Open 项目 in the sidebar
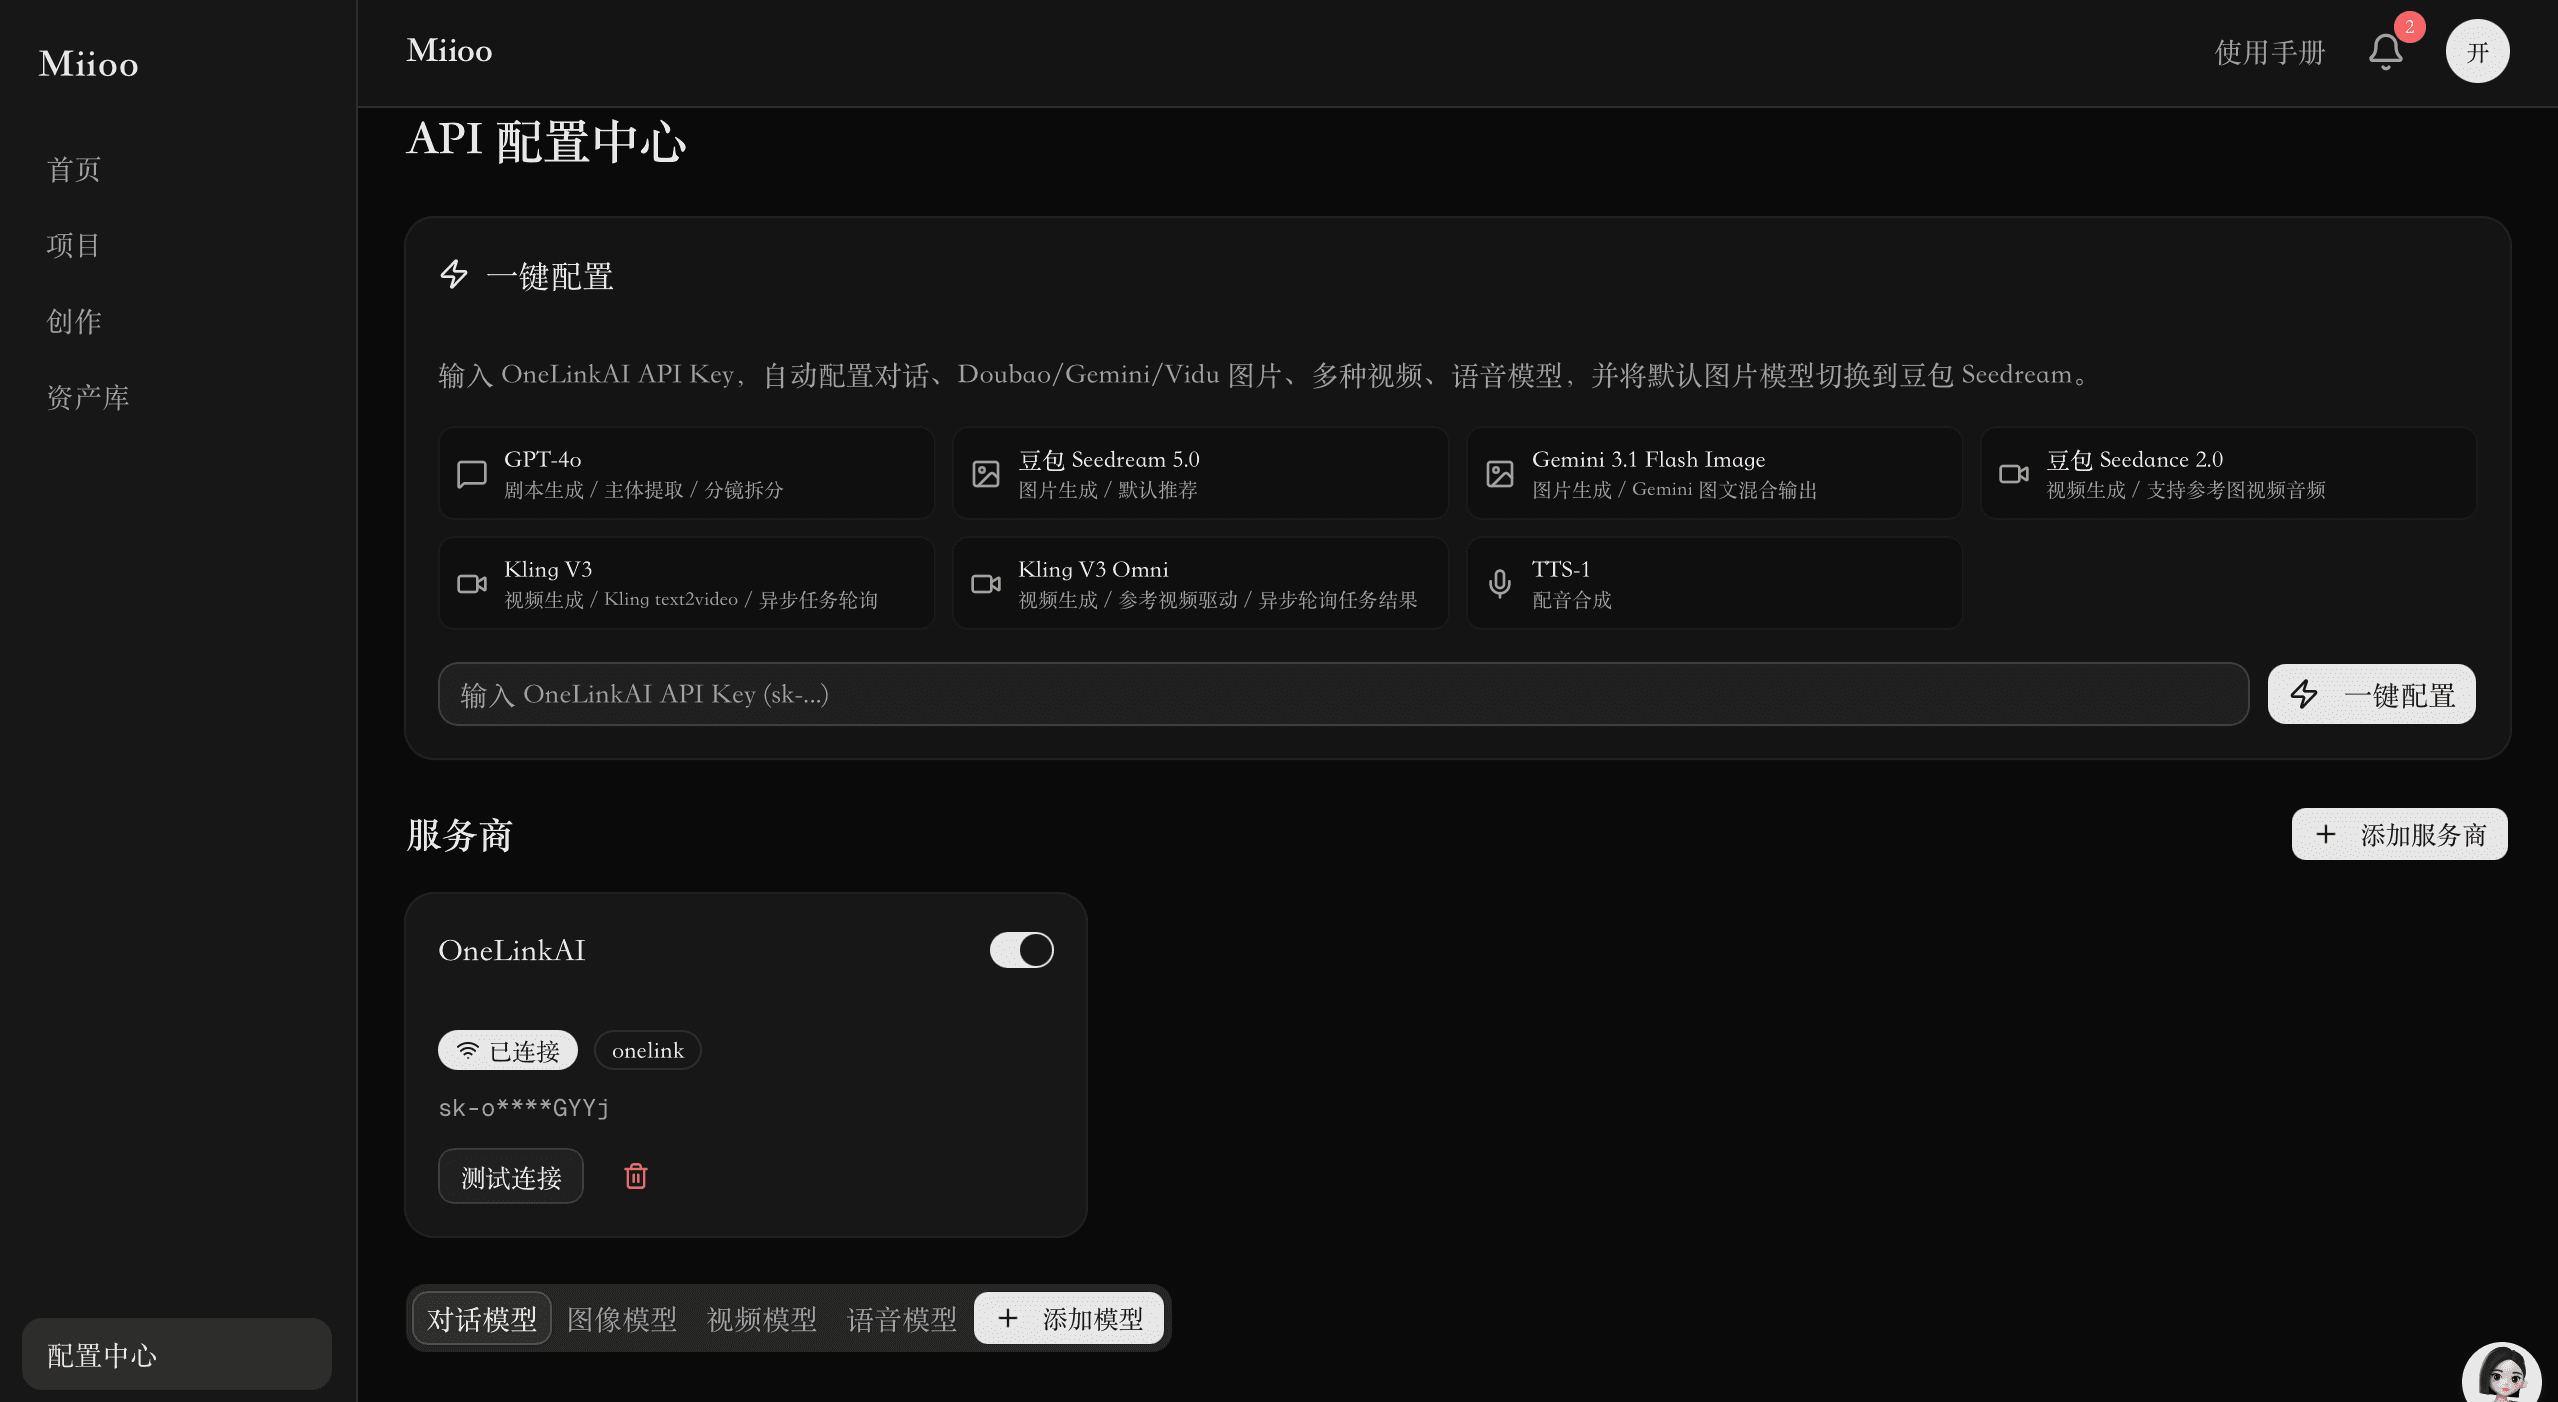This screenshot has width=2558, height=1402. 74,245
